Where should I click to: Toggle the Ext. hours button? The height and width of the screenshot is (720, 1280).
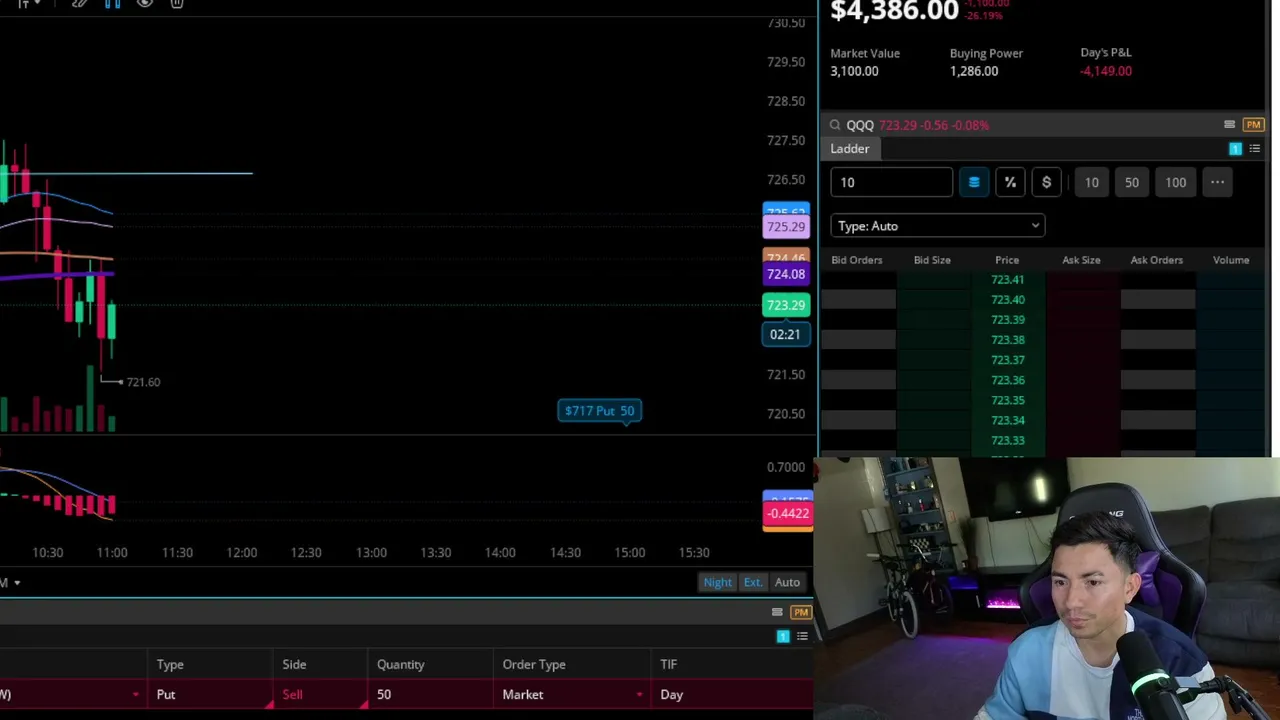click(x=752, y=582)
